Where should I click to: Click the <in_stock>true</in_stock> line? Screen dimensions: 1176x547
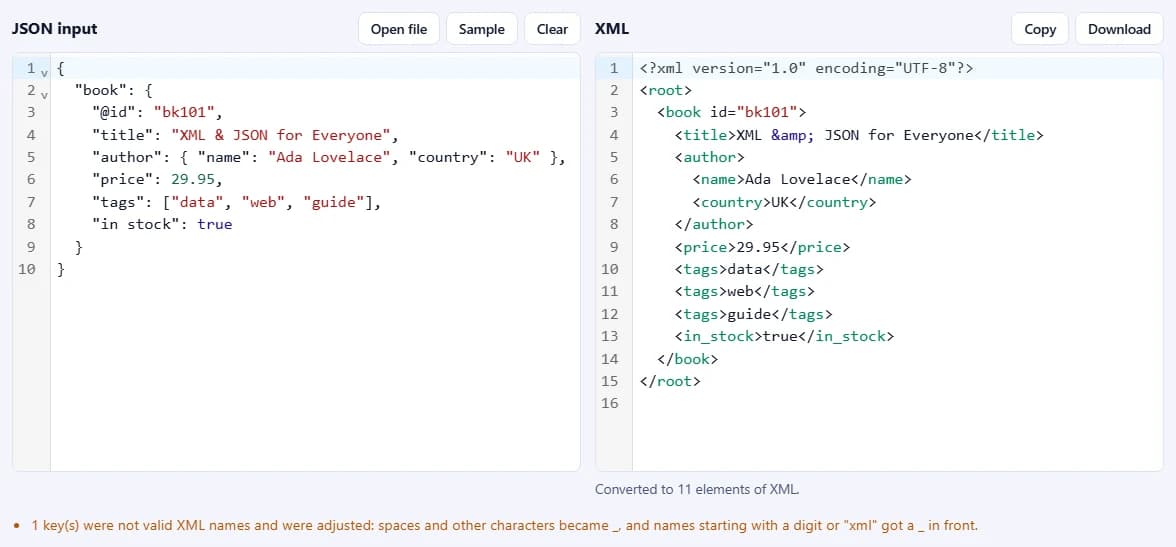coord(784,336)
